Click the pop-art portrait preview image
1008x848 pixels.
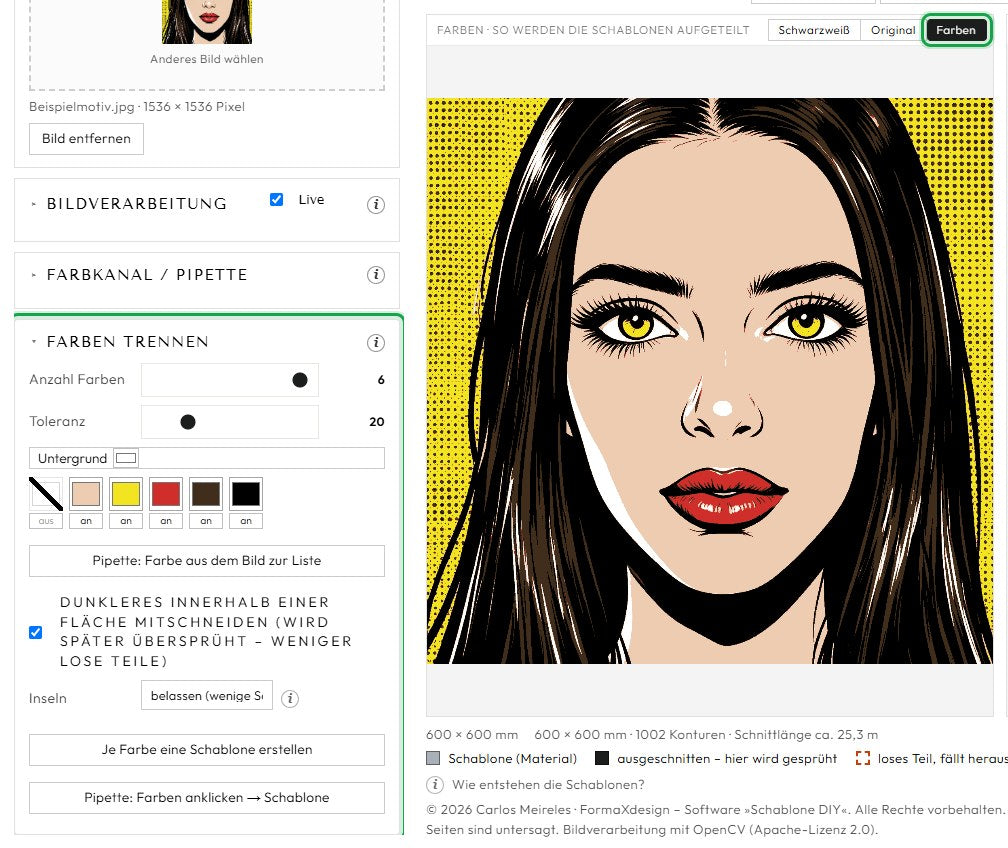(x=710, y=381)
